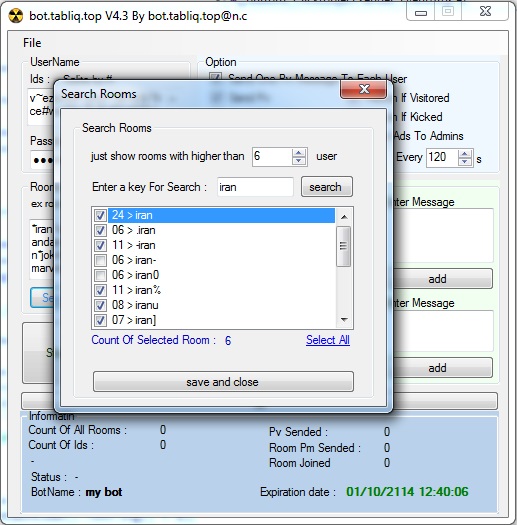
Task: Decrease the minimum user count spinner
Action: click(299, 161)
